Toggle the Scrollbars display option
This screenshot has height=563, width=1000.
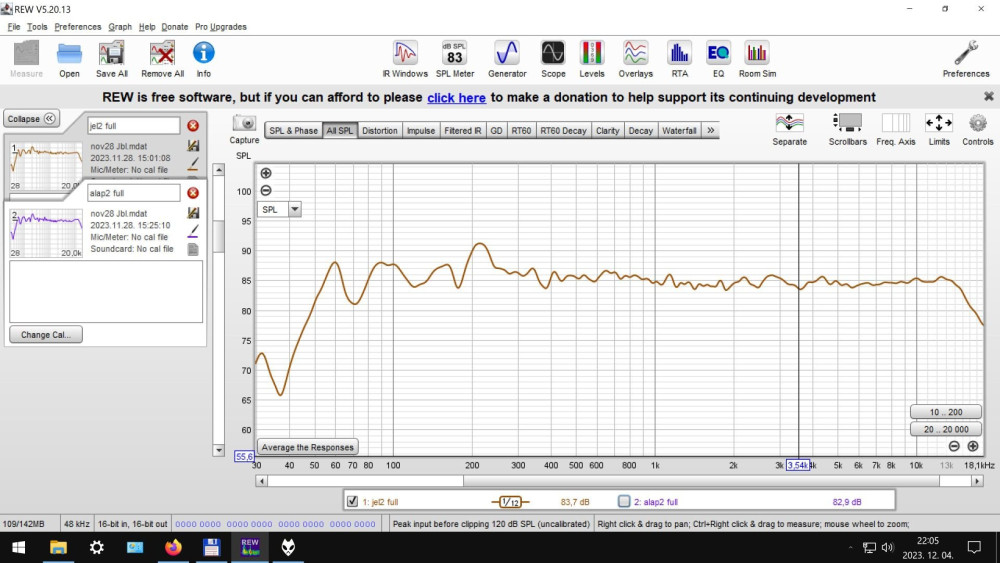[x=848, y=127]
